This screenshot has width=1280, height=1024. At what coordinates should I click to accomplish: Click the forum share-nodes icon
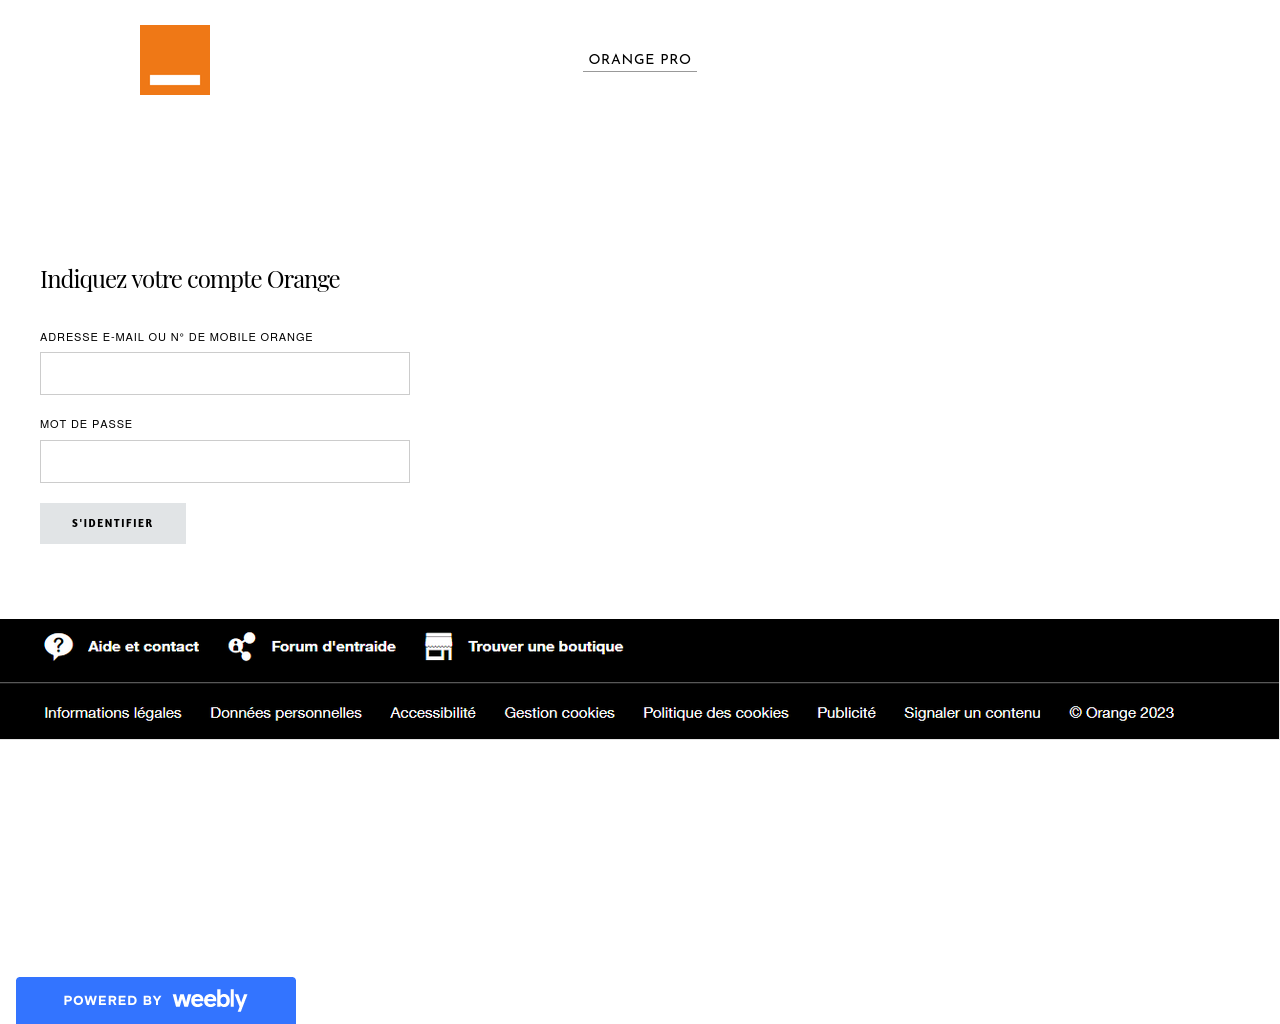242,646
